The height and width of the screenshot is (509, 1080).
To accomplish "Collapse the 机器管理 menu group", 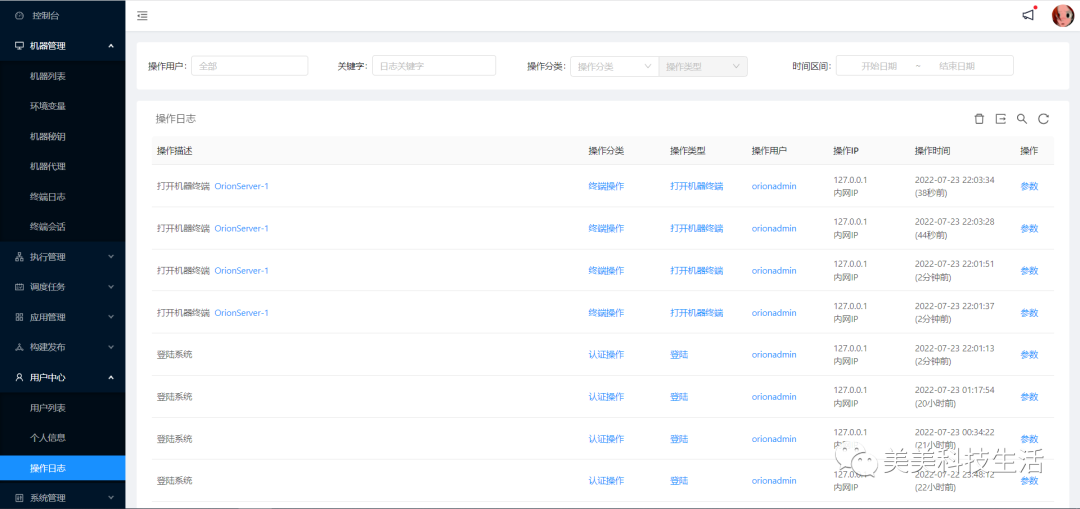I will [63, 46].
